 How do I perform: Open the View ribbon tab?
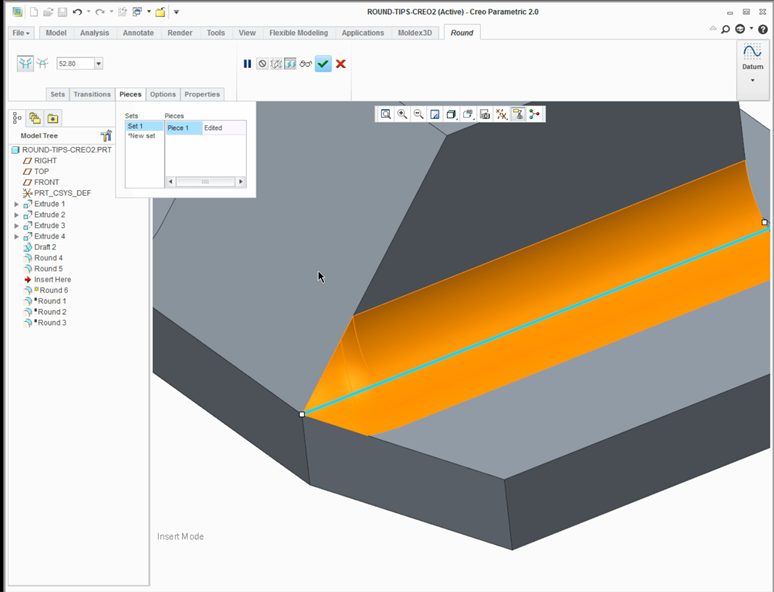(x=247, y=33)
